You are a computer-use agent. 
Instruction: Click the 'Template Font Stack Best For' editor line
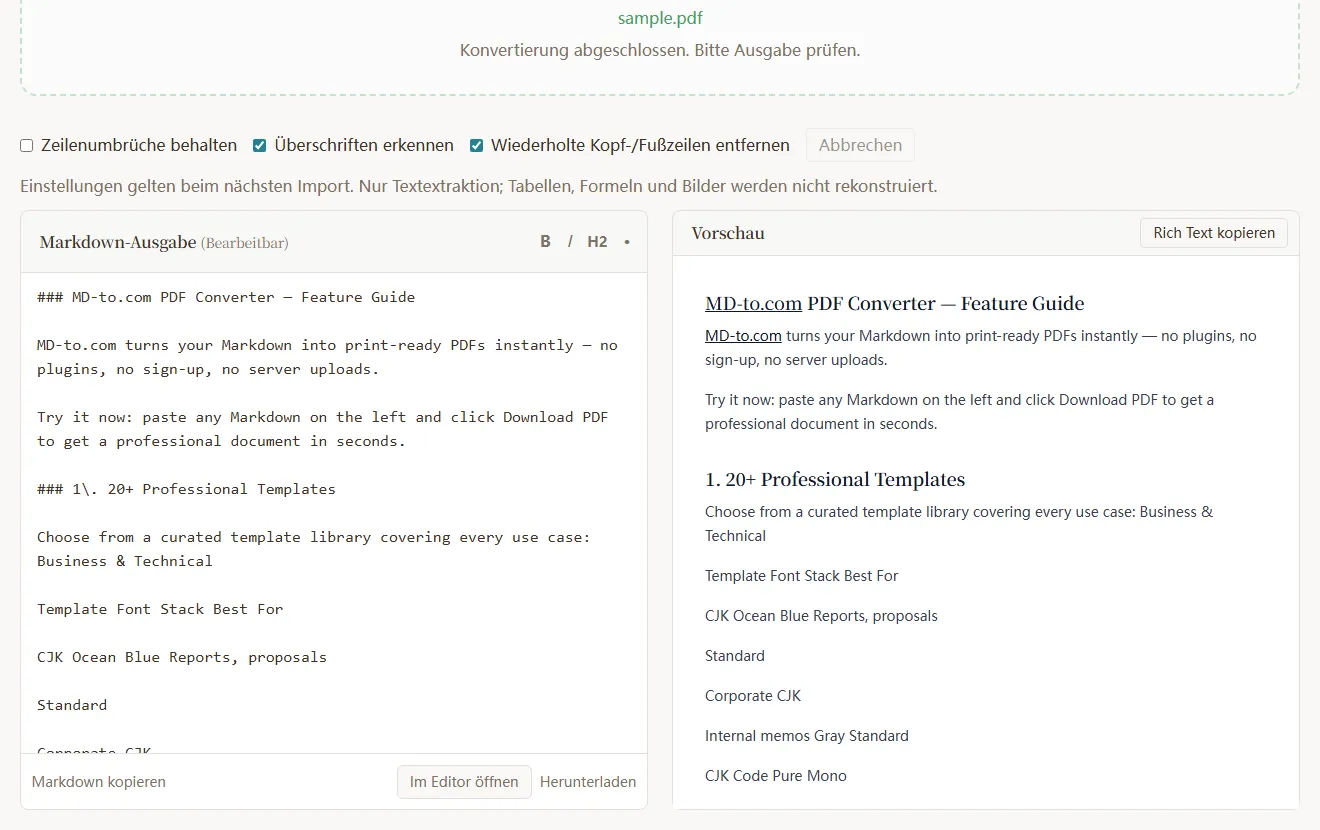pos(160,609)
